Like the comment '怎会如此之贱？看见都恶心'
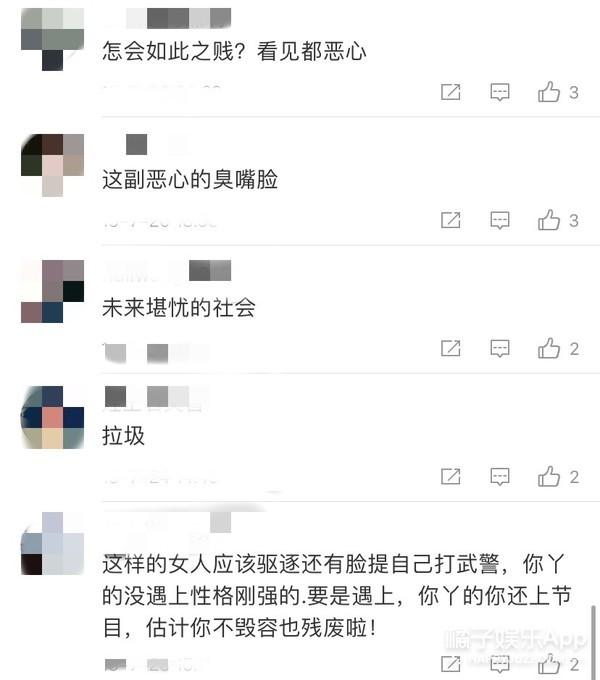Screen dimensions: 600x680 click(549, 92)
